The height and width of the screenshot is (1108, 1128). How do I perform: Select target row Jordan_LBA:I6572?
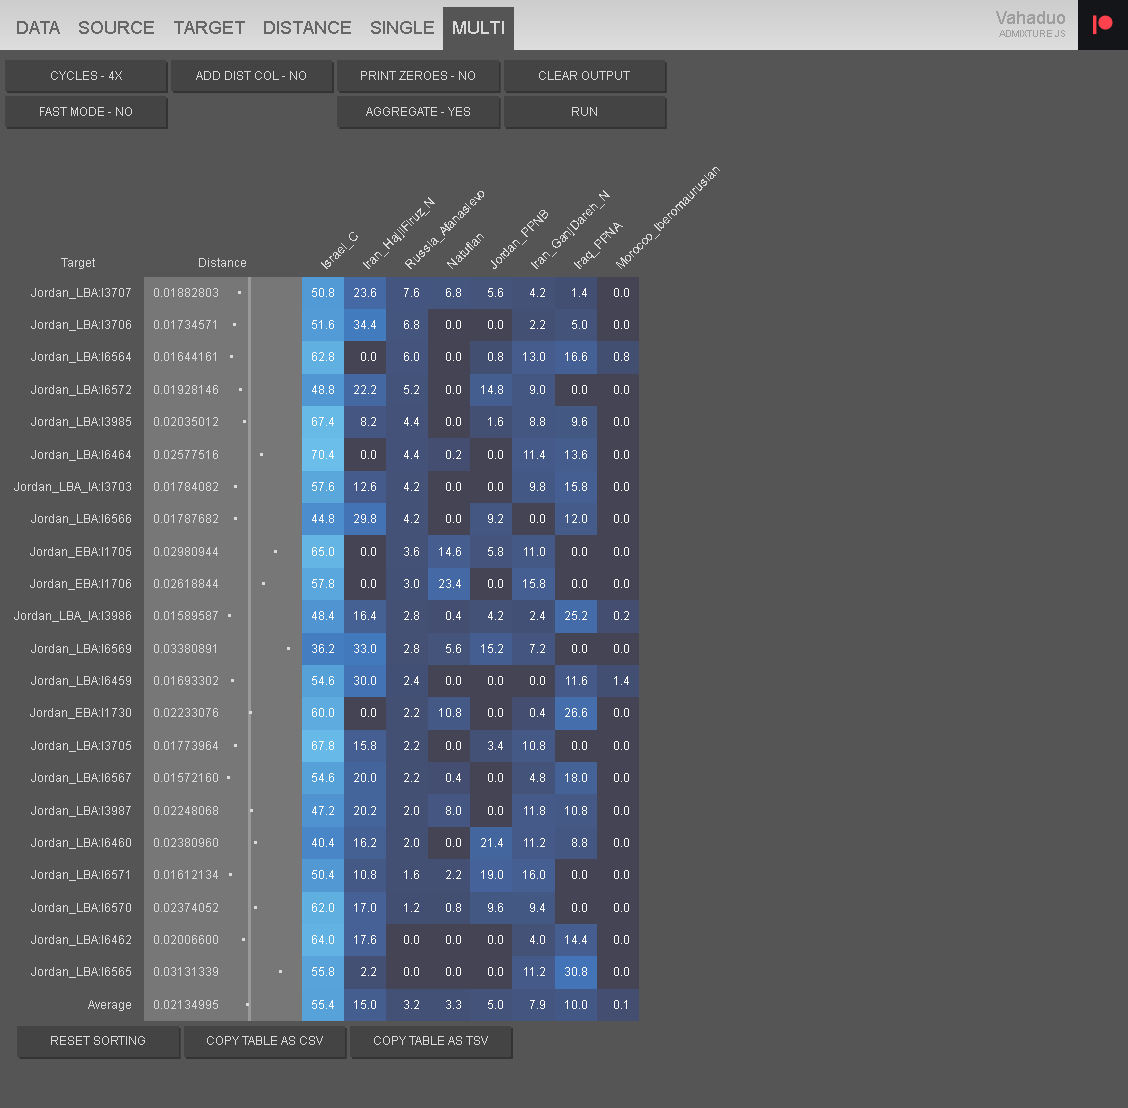tap(81, 390)
